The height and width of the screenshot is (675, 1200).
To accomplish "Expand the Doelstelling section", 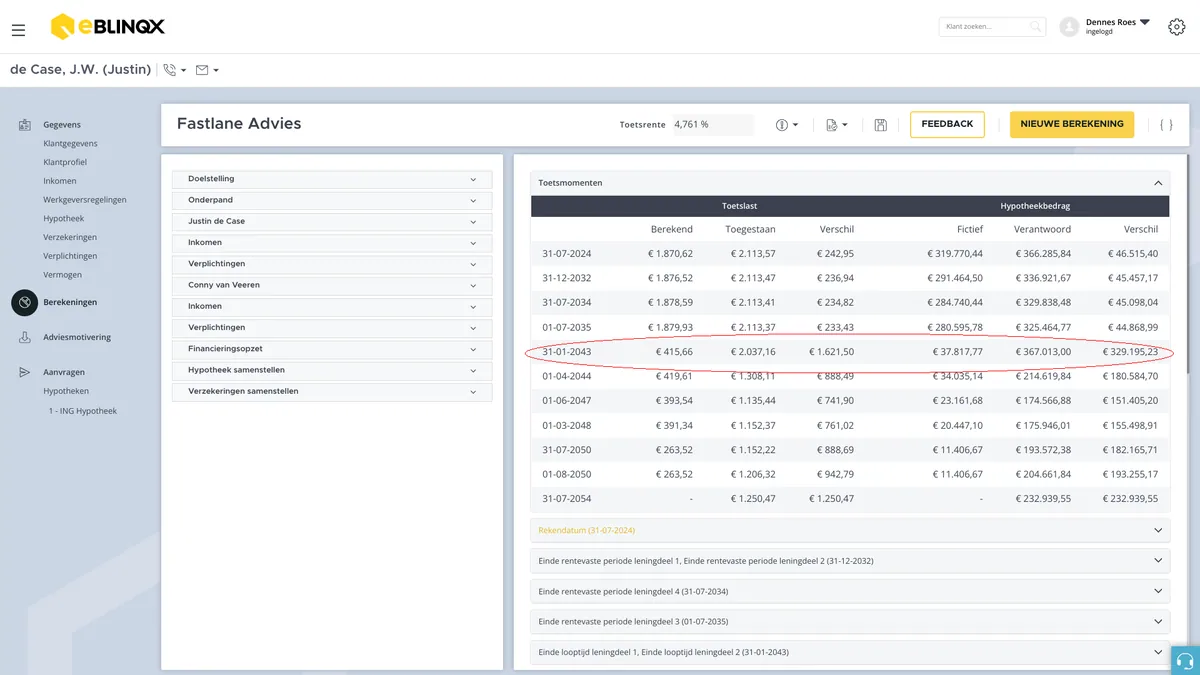I will pos(332,179).
